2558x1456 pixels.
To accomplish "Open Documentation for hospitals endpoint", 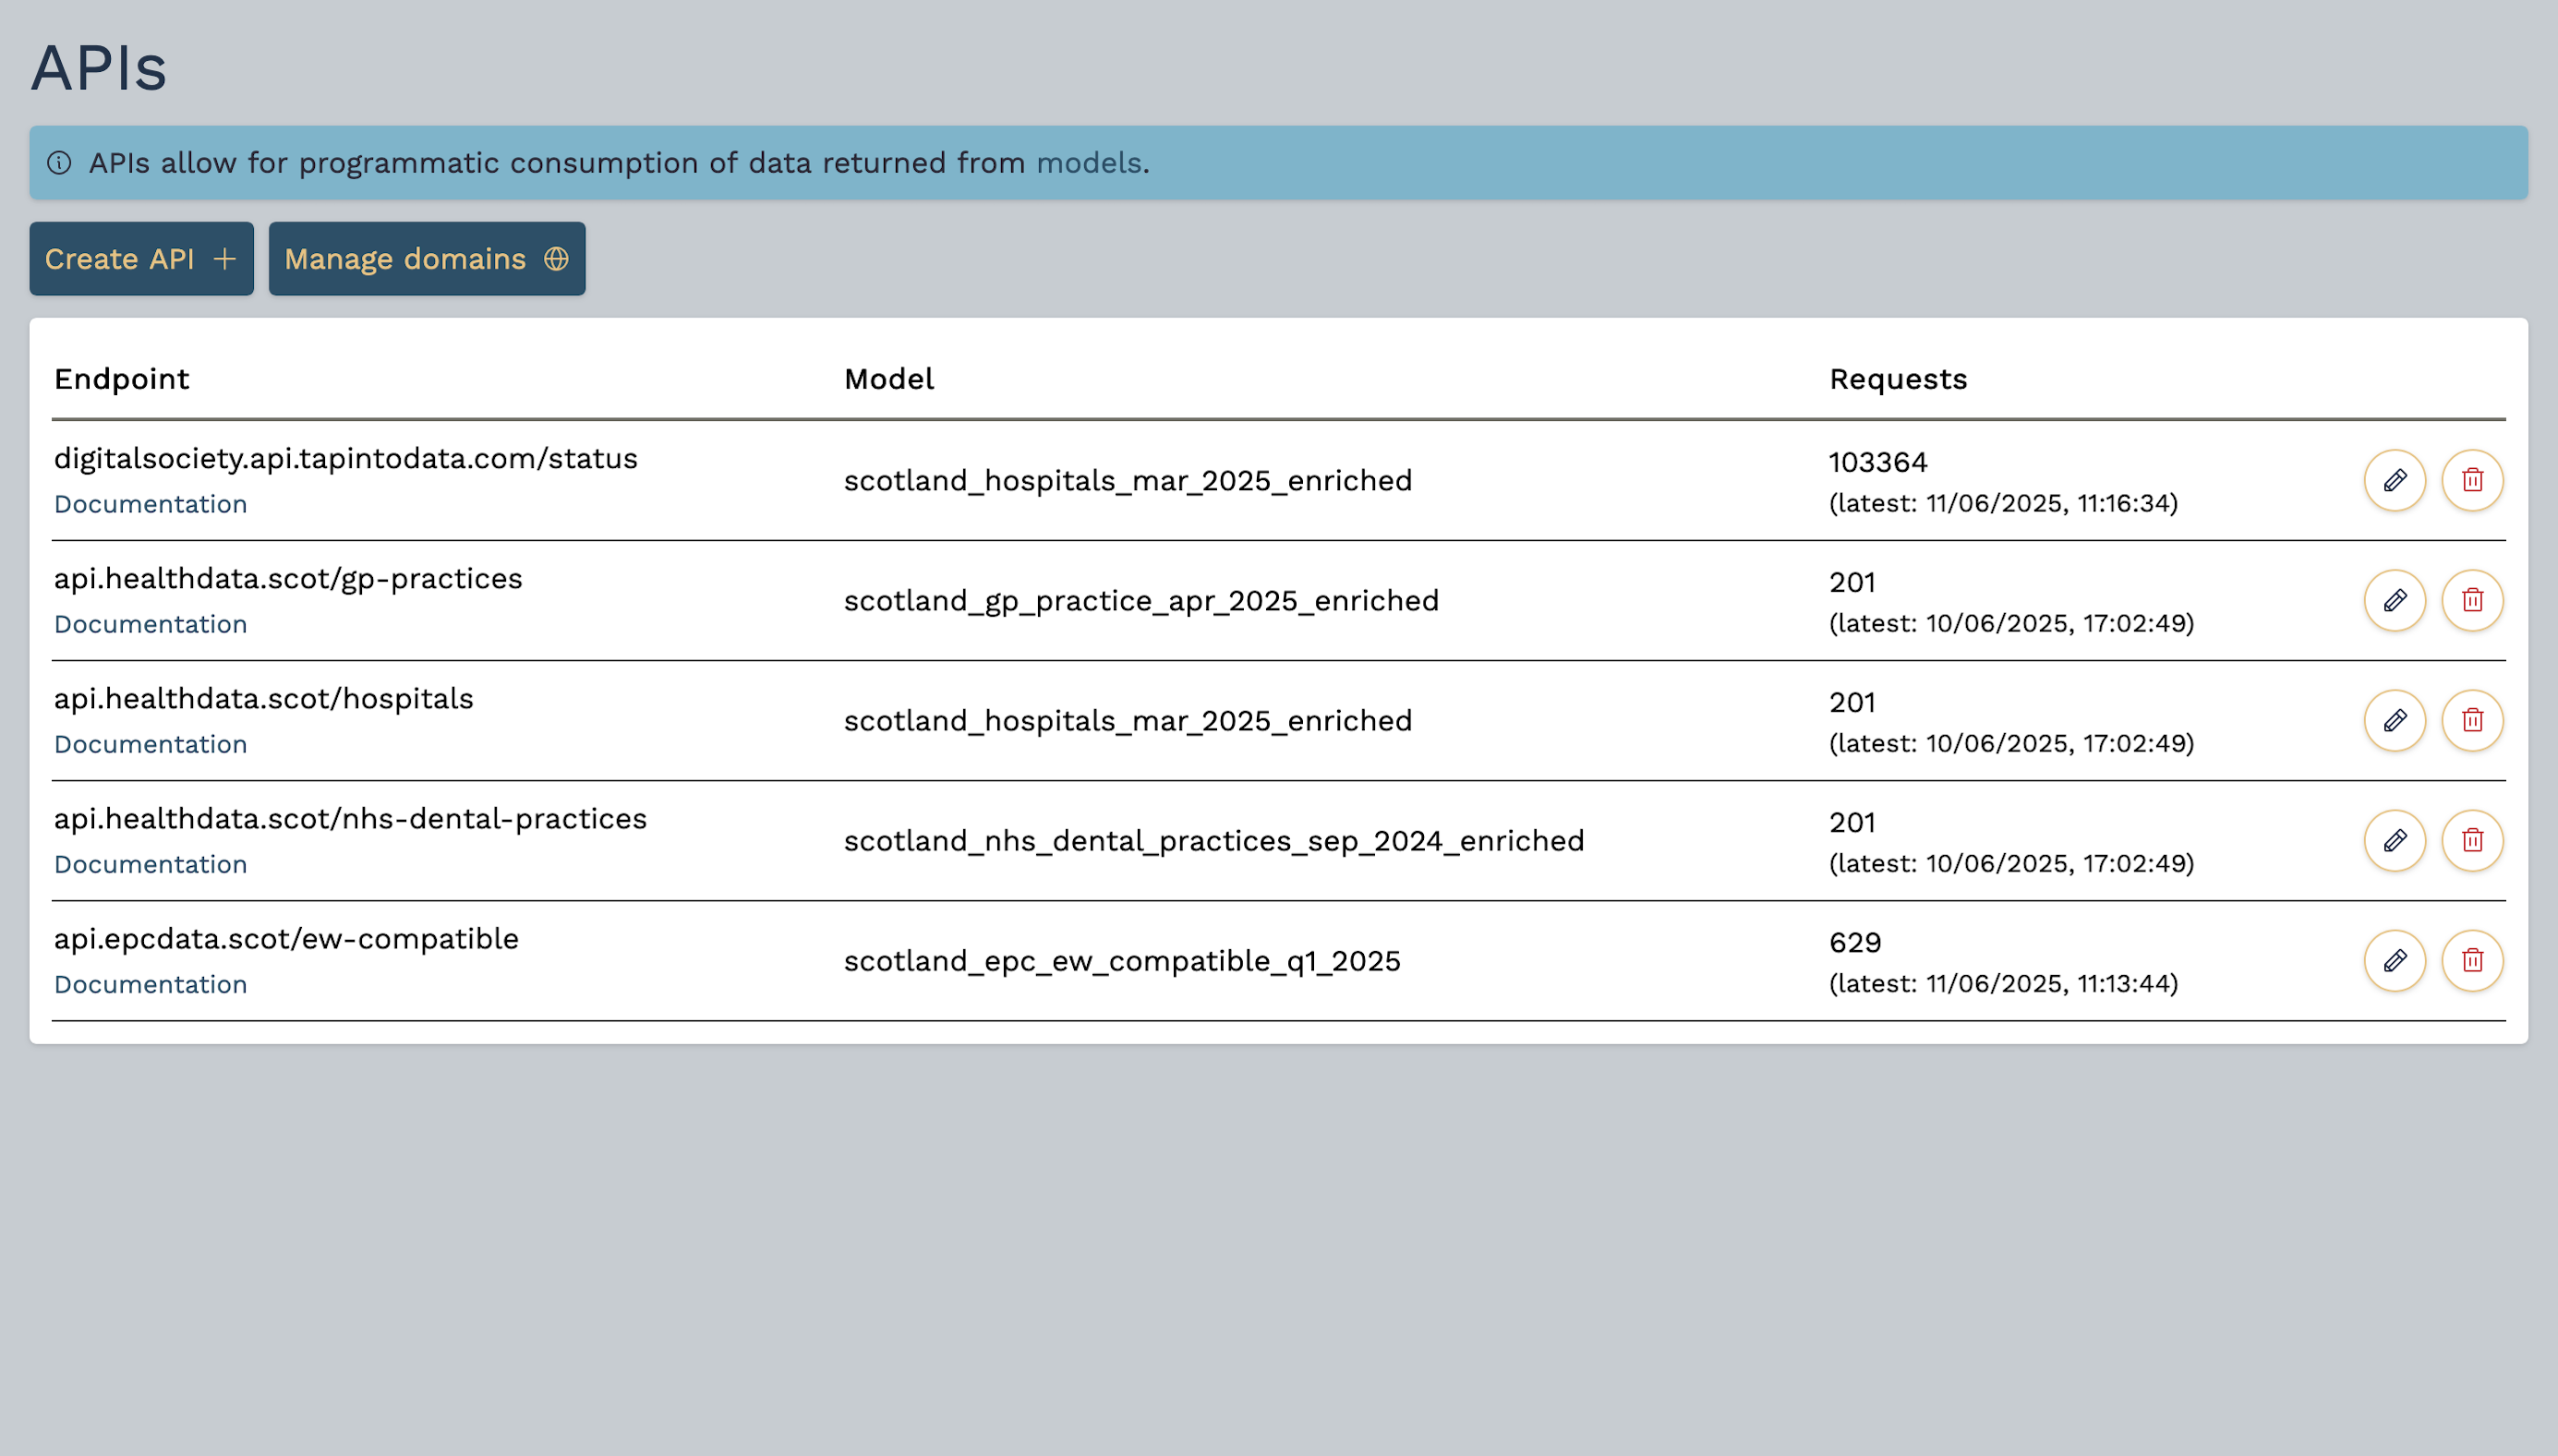I will [150, 744].
